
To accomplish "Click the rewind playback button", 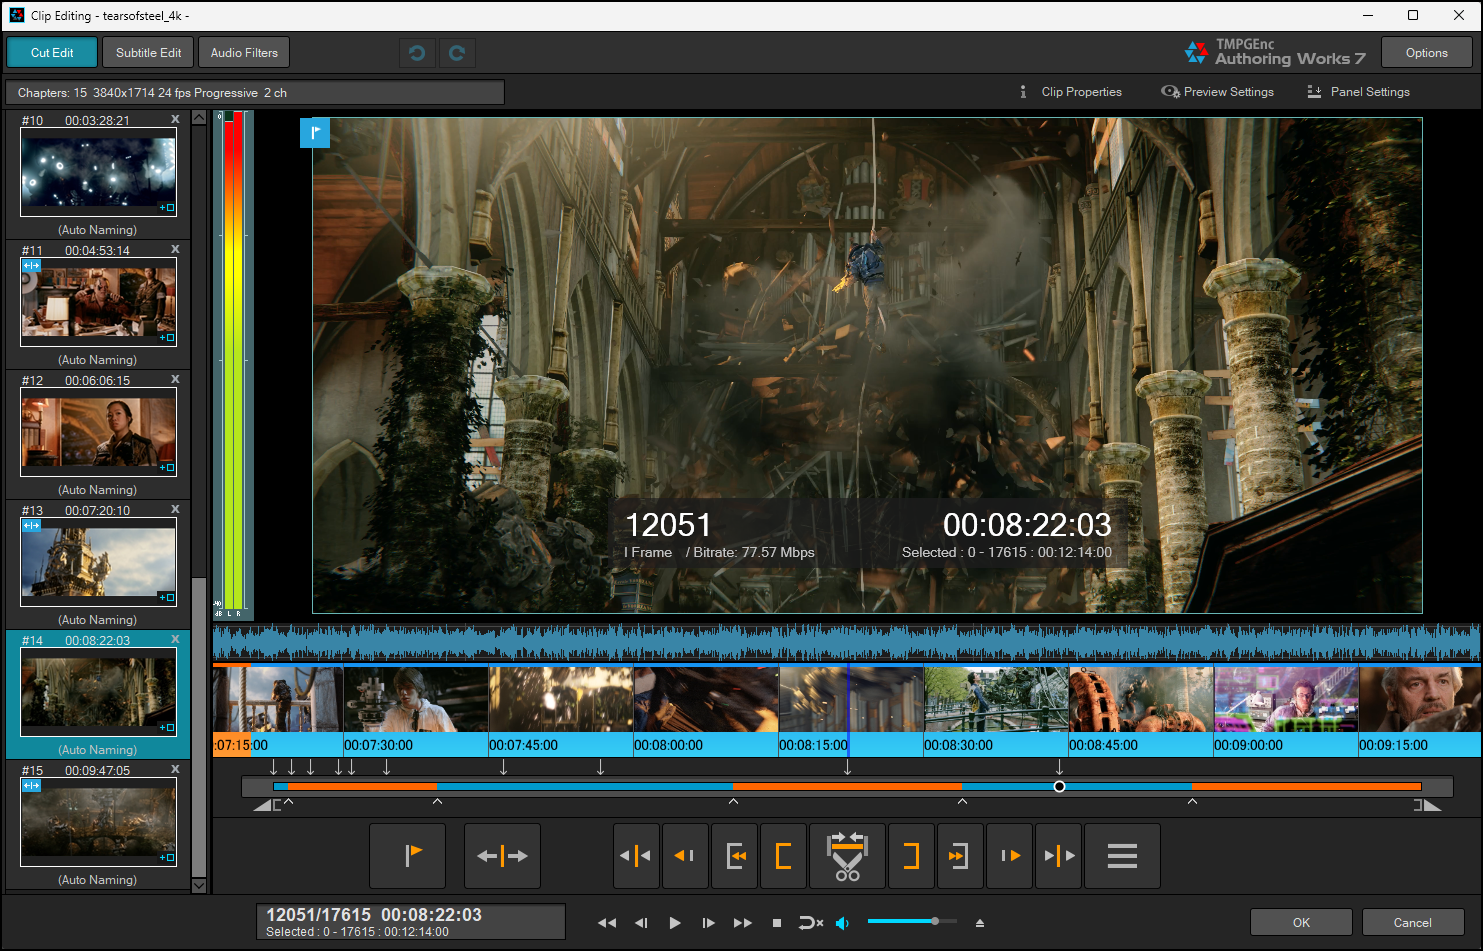I will pos(607,923).
